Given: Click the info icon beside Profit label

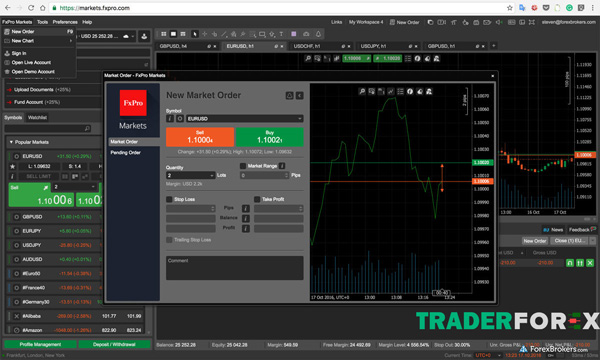Looking at the screenshot, I should pyautogui.click(x=246, y=228).
